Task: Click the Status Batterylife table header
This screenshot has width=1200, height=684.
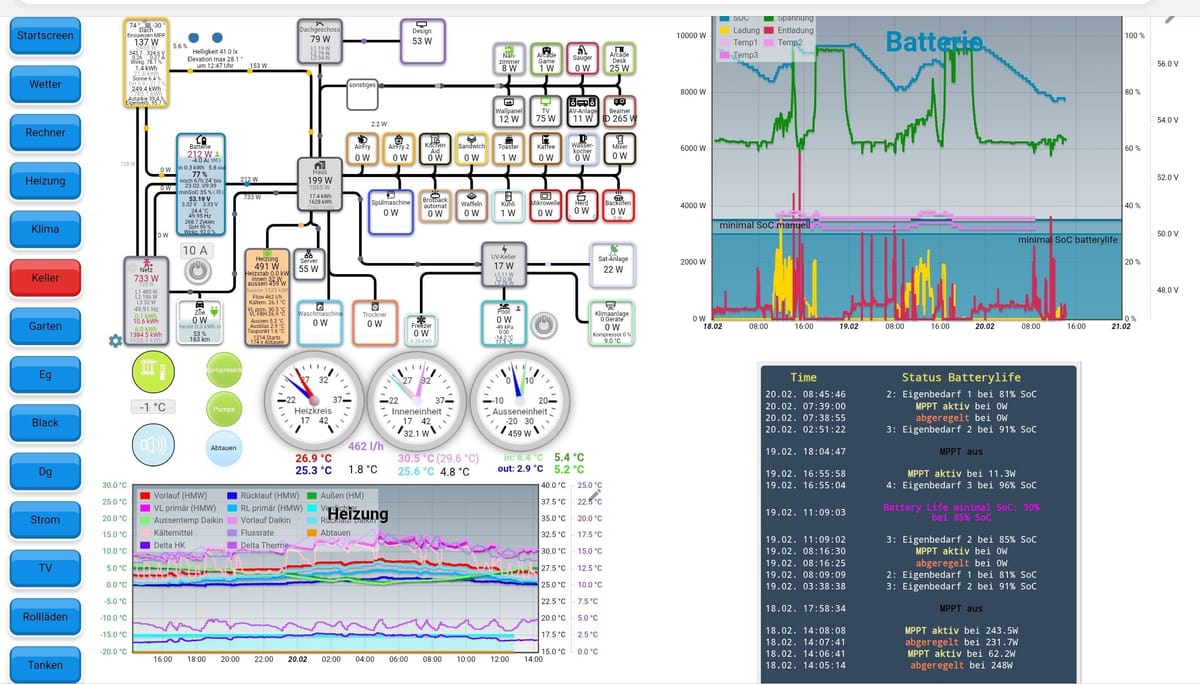Action: tap(961, 377)
